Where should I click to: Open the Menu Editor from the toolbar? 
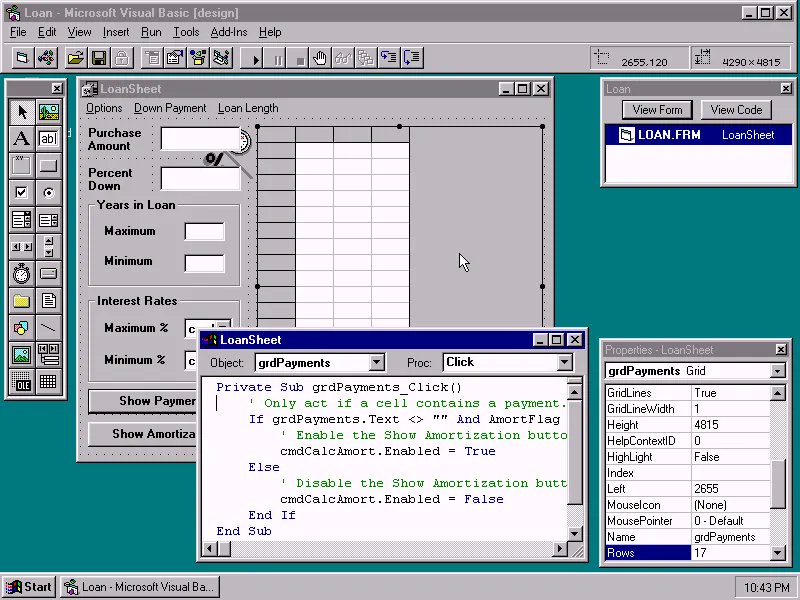[151, 57]
